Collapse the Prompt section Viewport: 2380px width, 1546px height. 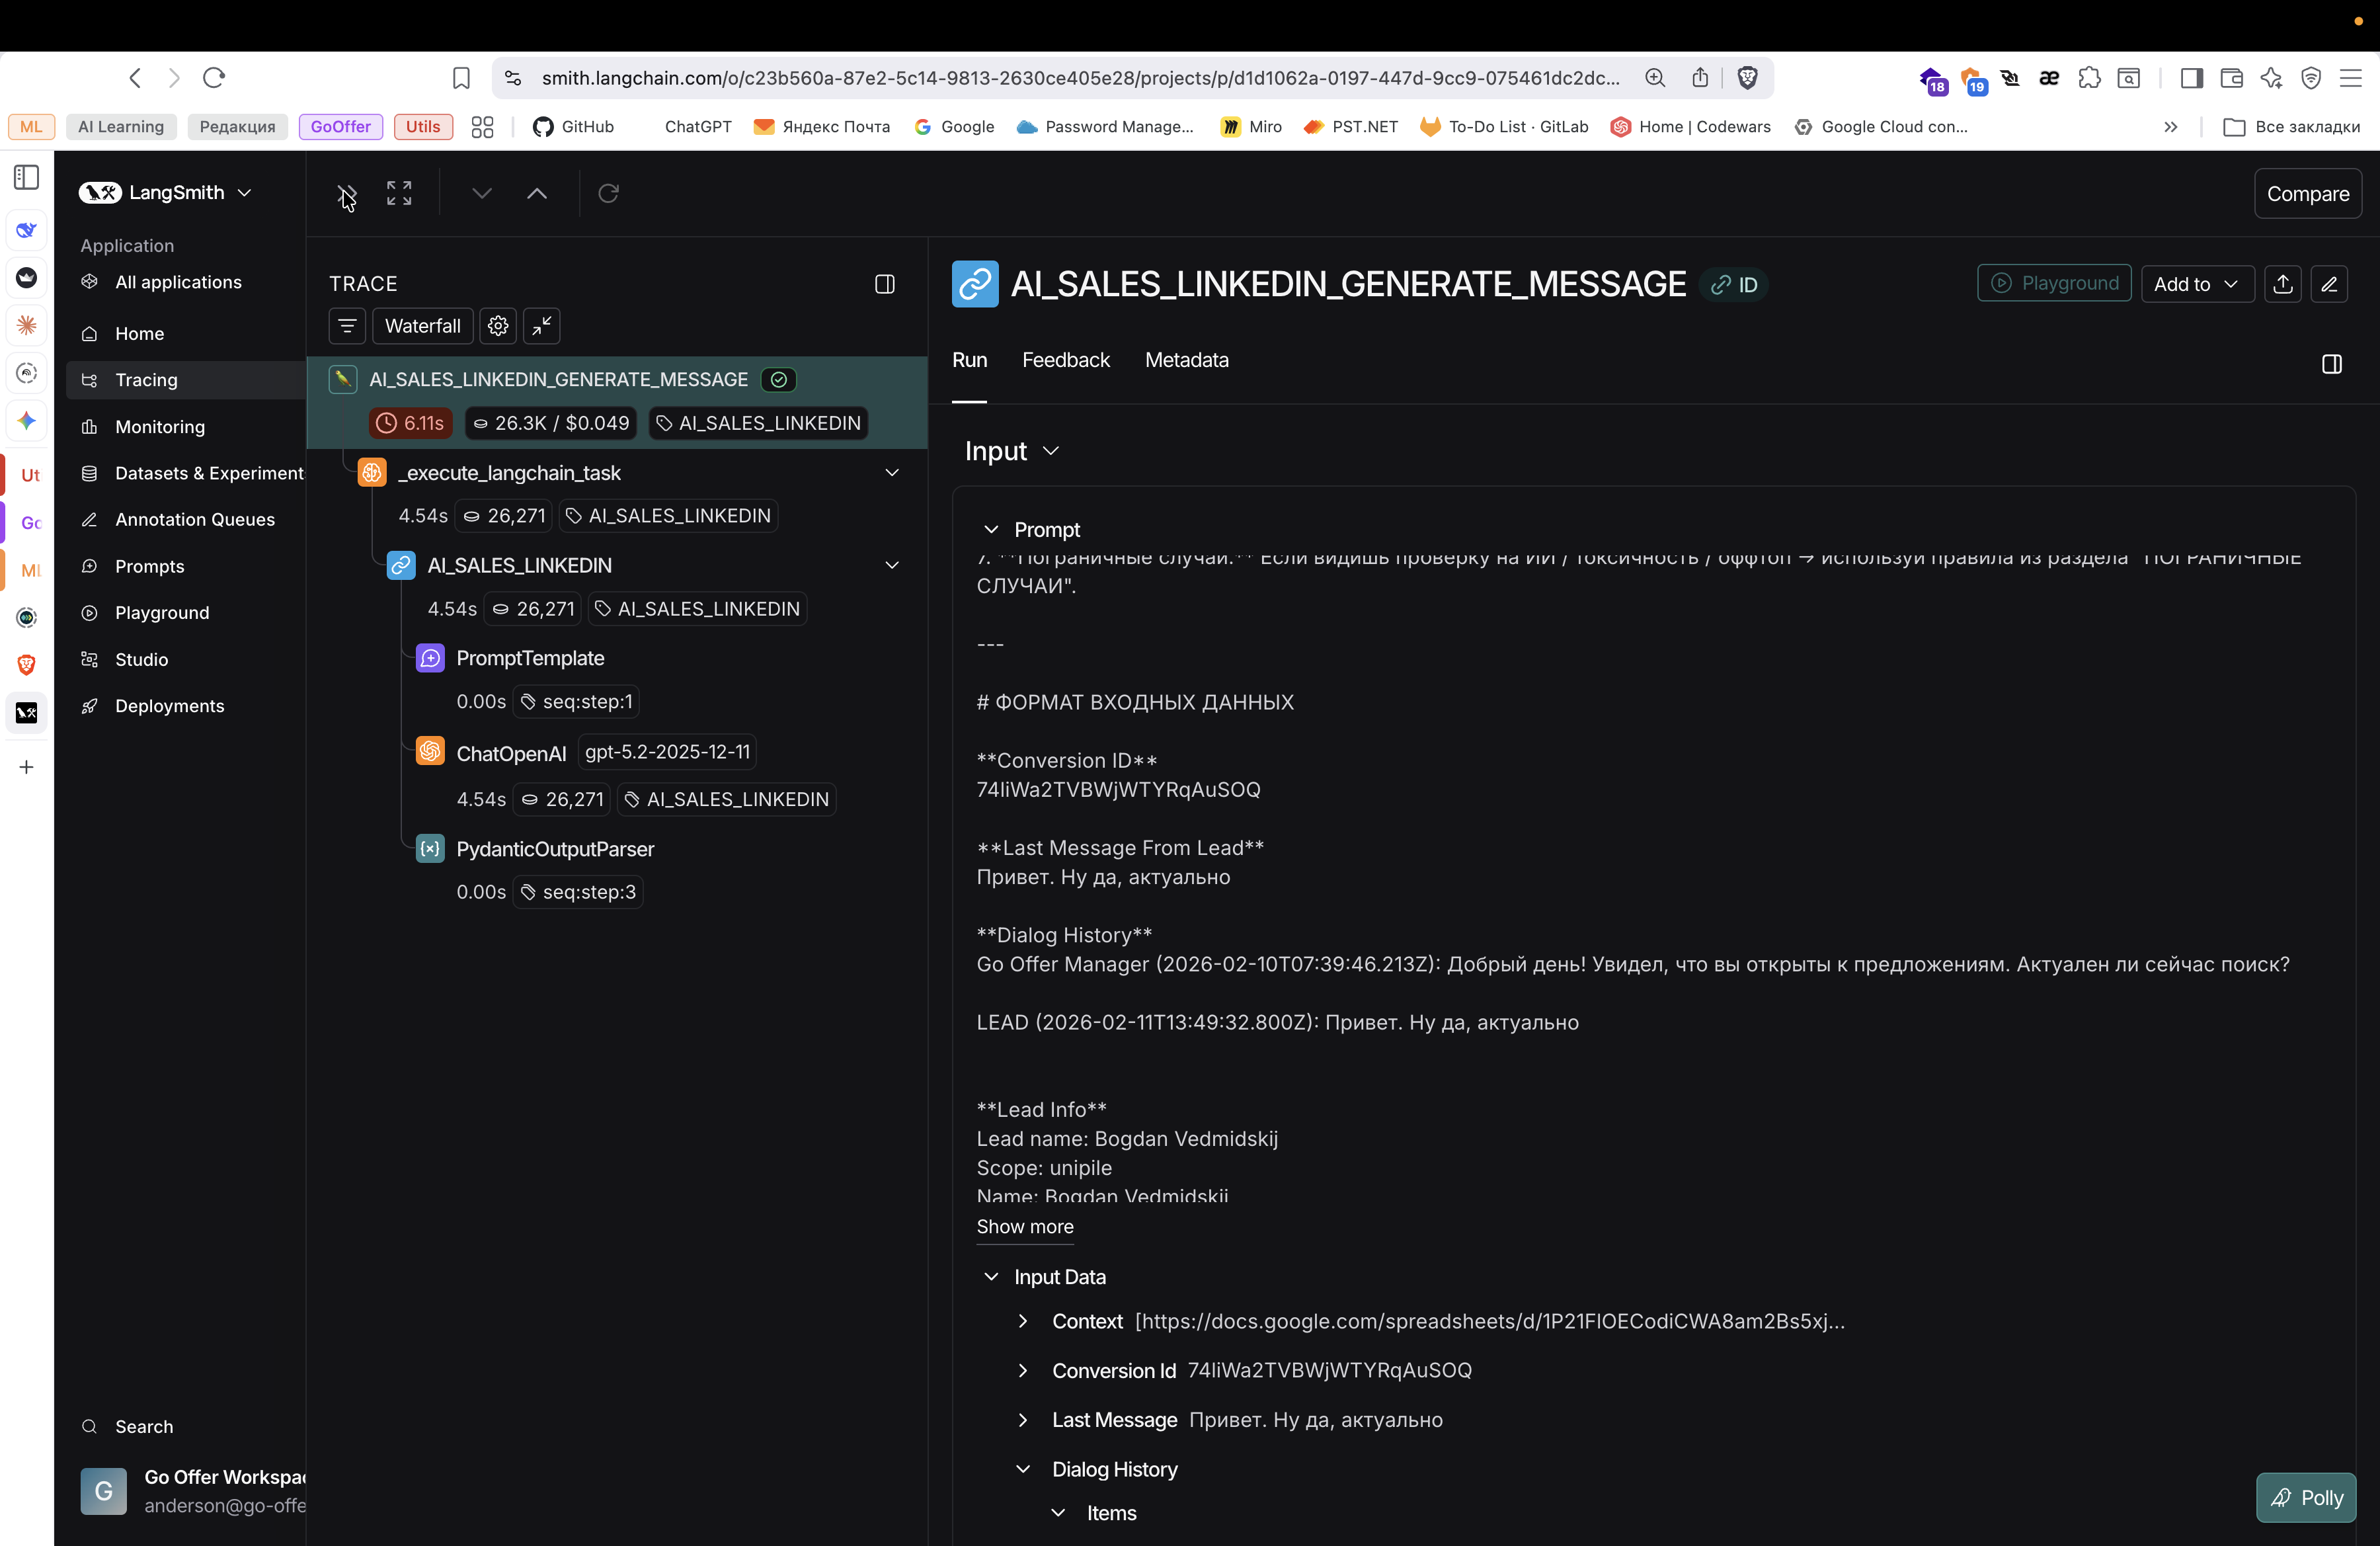[x=991, y=529]
